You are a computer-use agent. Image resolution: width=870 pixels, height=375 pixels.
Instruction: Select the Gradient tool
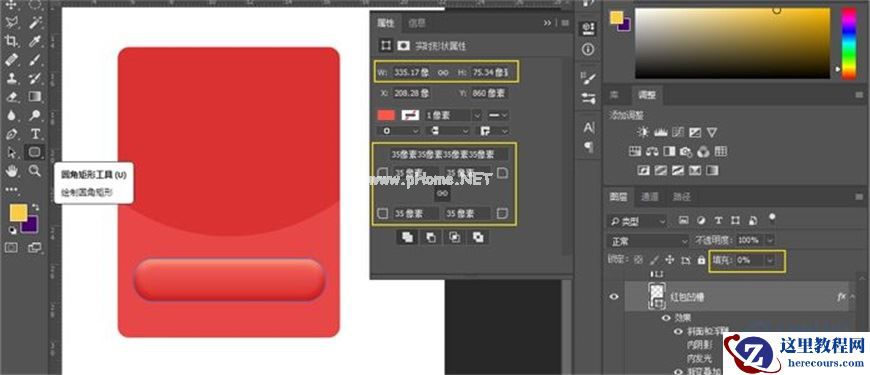pyautogui.click(x=35, y=97)
